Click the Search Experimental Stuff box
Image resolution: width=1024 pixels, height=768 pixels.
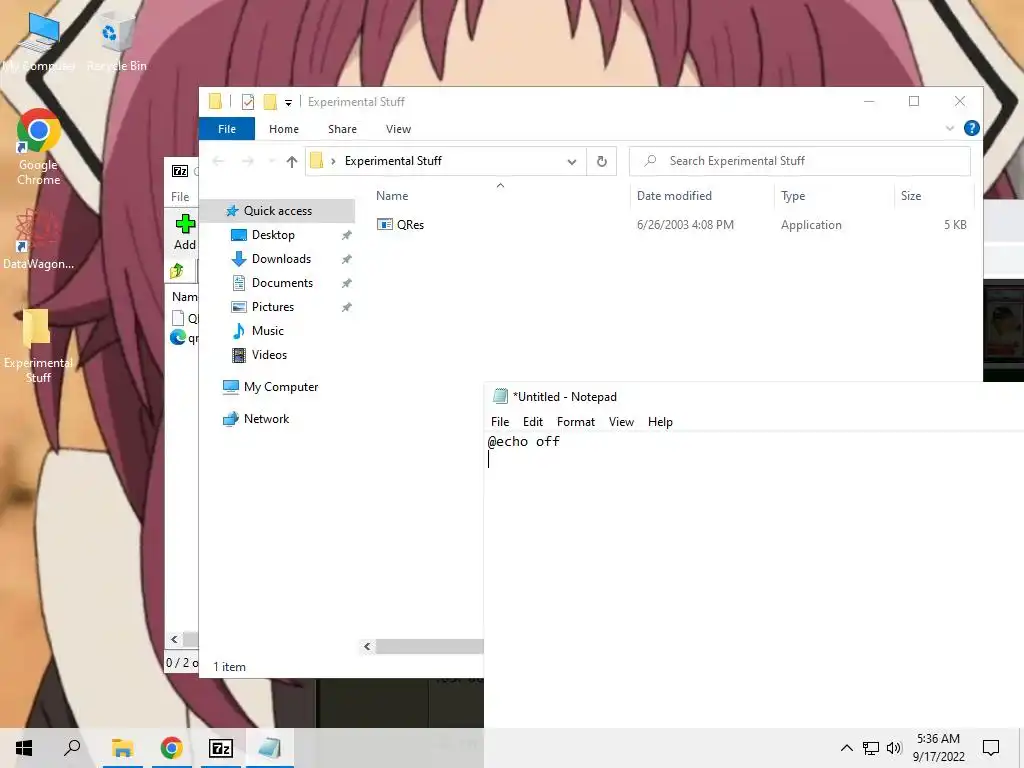(800, 161)
